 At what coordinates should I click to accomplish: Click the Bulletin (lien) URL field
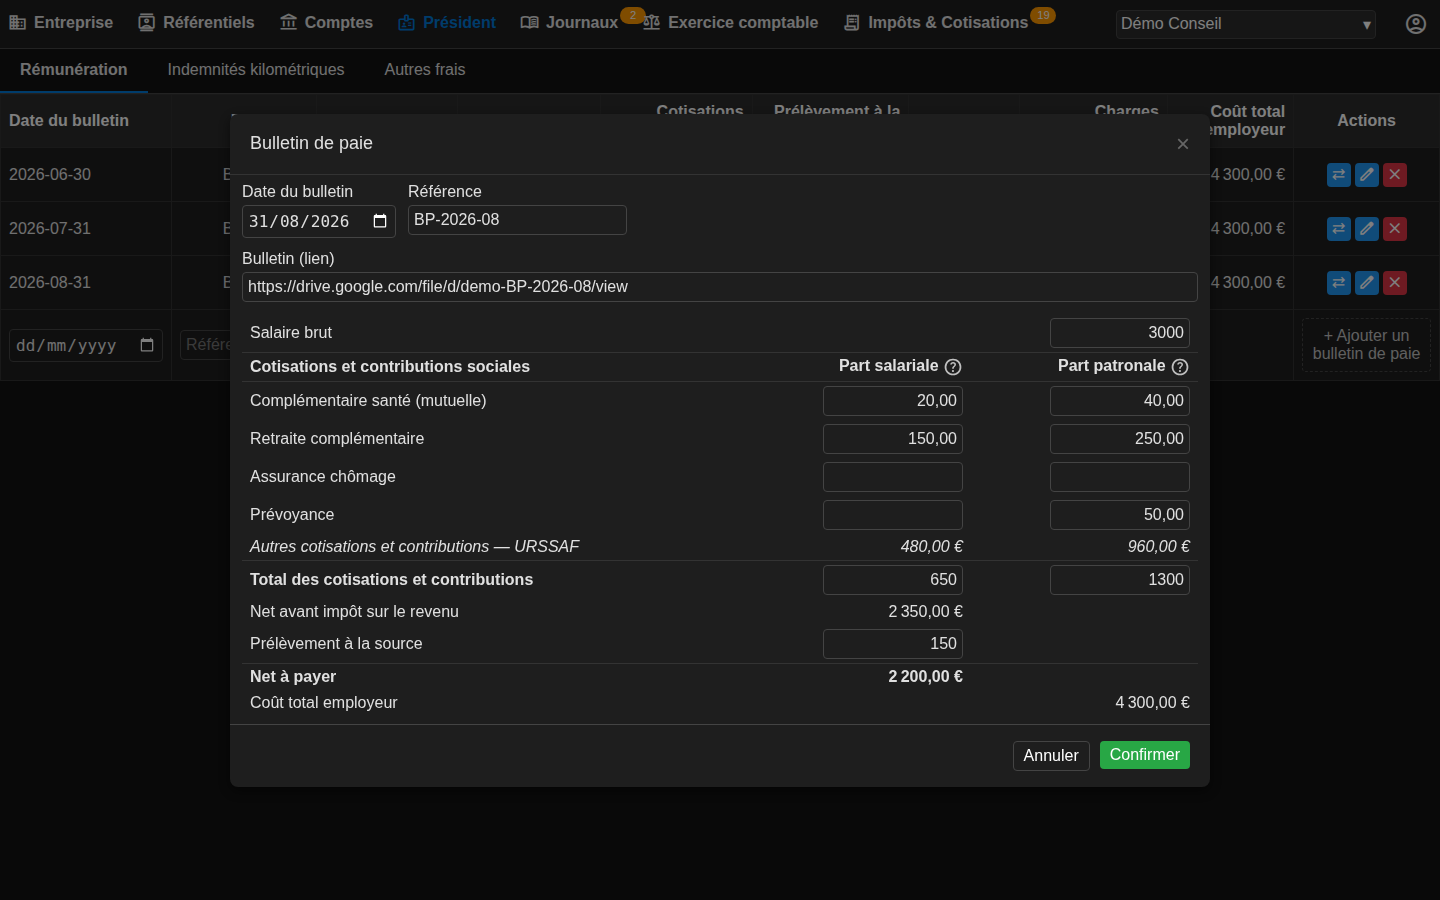point(720,287)
